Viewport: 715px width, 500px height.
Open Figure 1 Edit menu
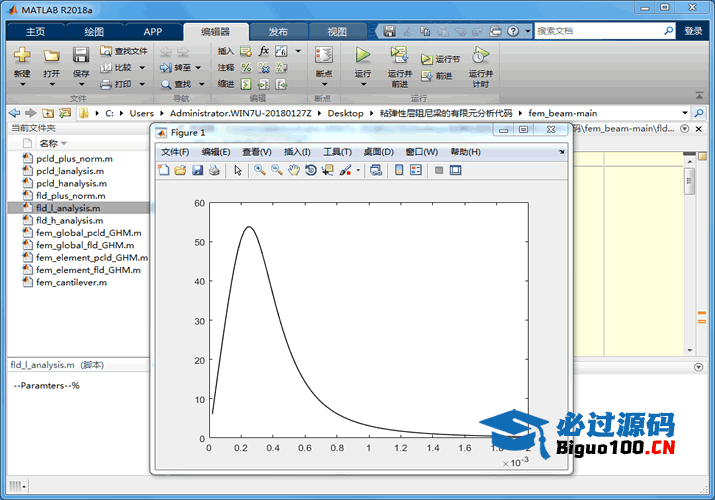click(216, 152)
